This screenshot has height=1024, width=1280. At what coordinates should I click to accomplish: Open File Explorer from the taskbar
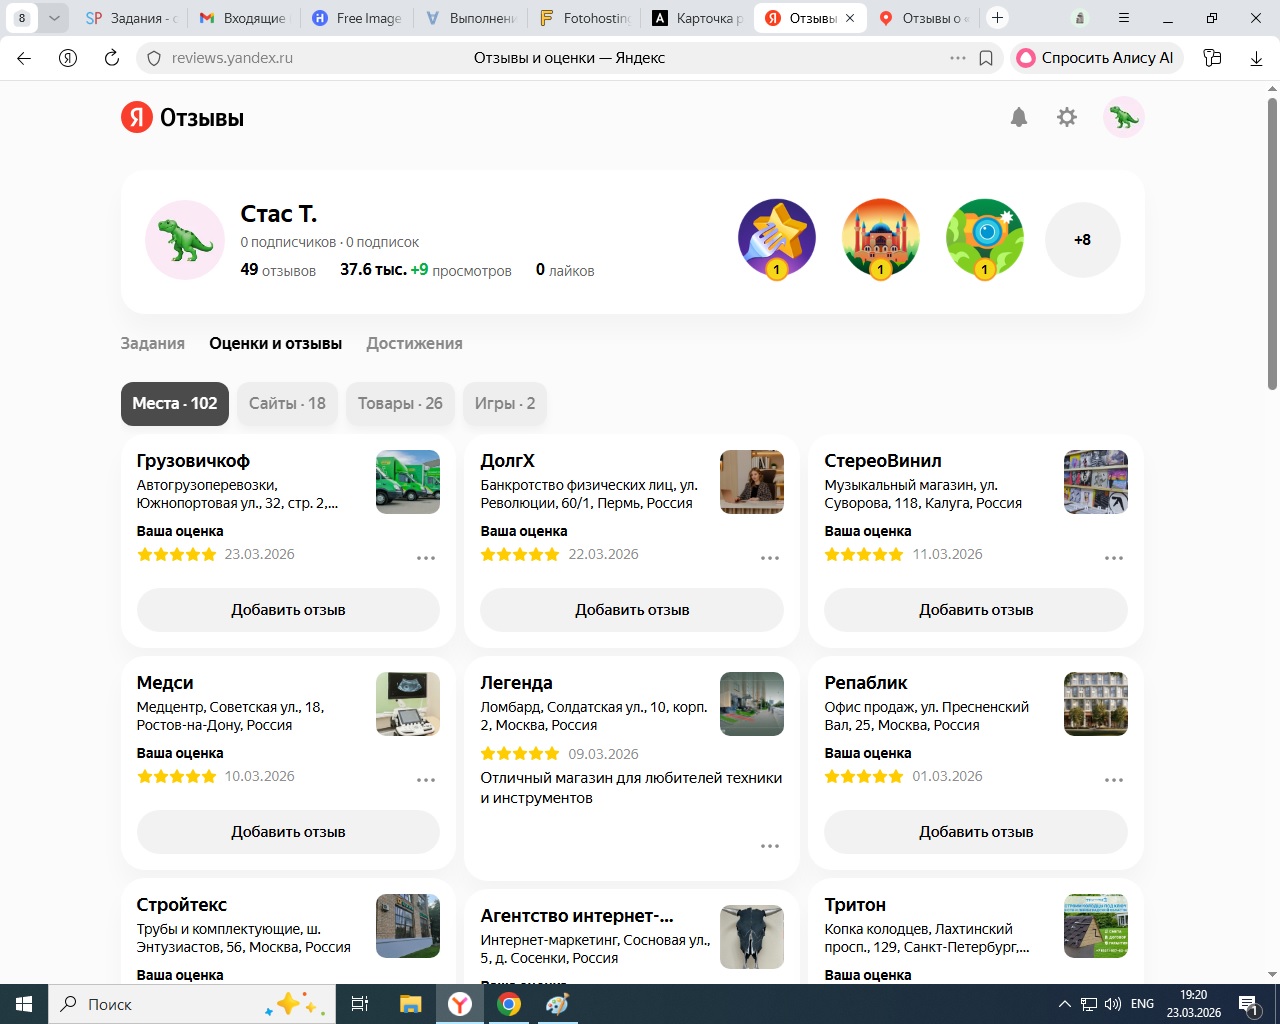tap(410, 1004)
